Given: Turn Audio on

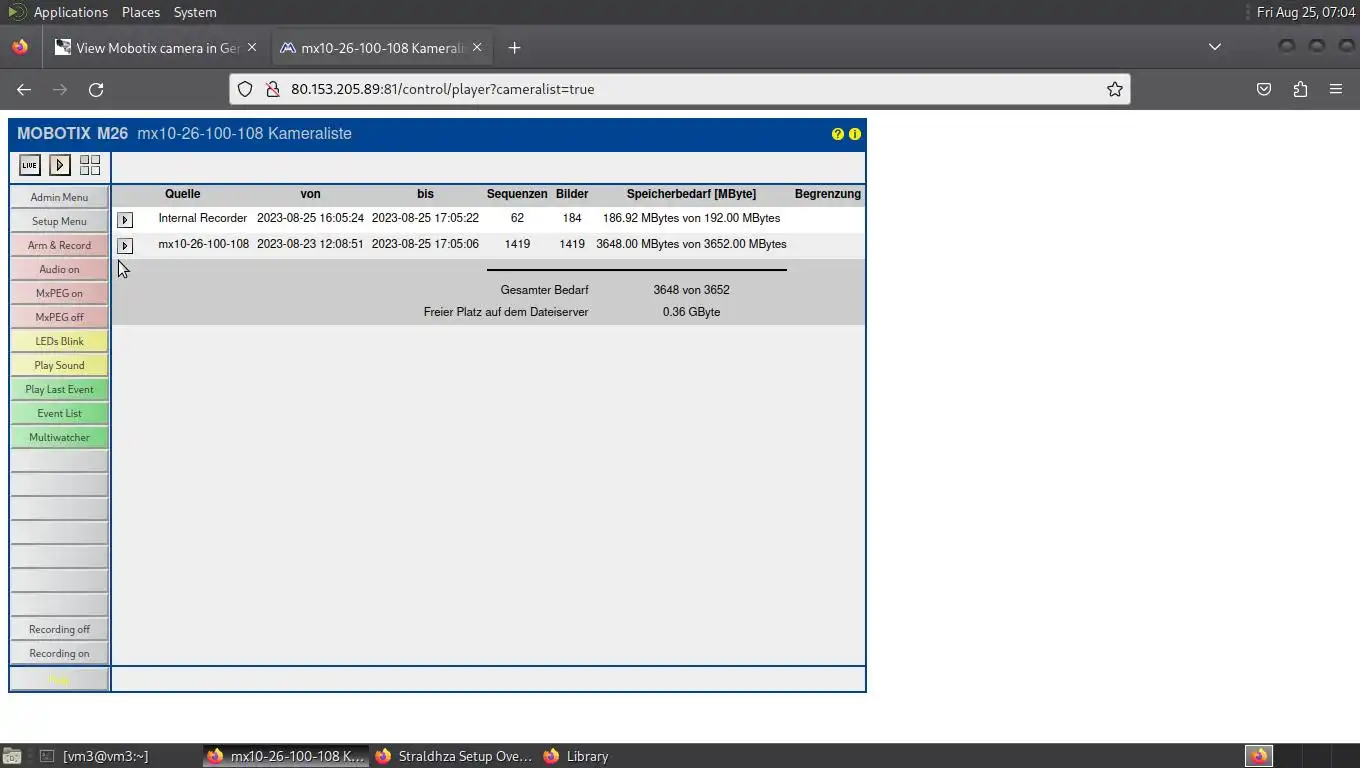Looking at the screenshot, I should click(x=59, y=269).
